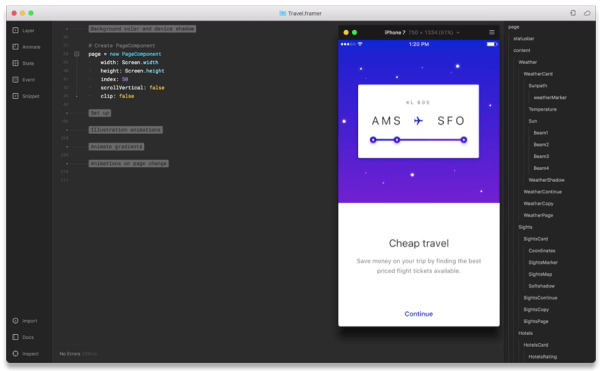Open the Docs icon in sidebar

(x=15, y=337)
